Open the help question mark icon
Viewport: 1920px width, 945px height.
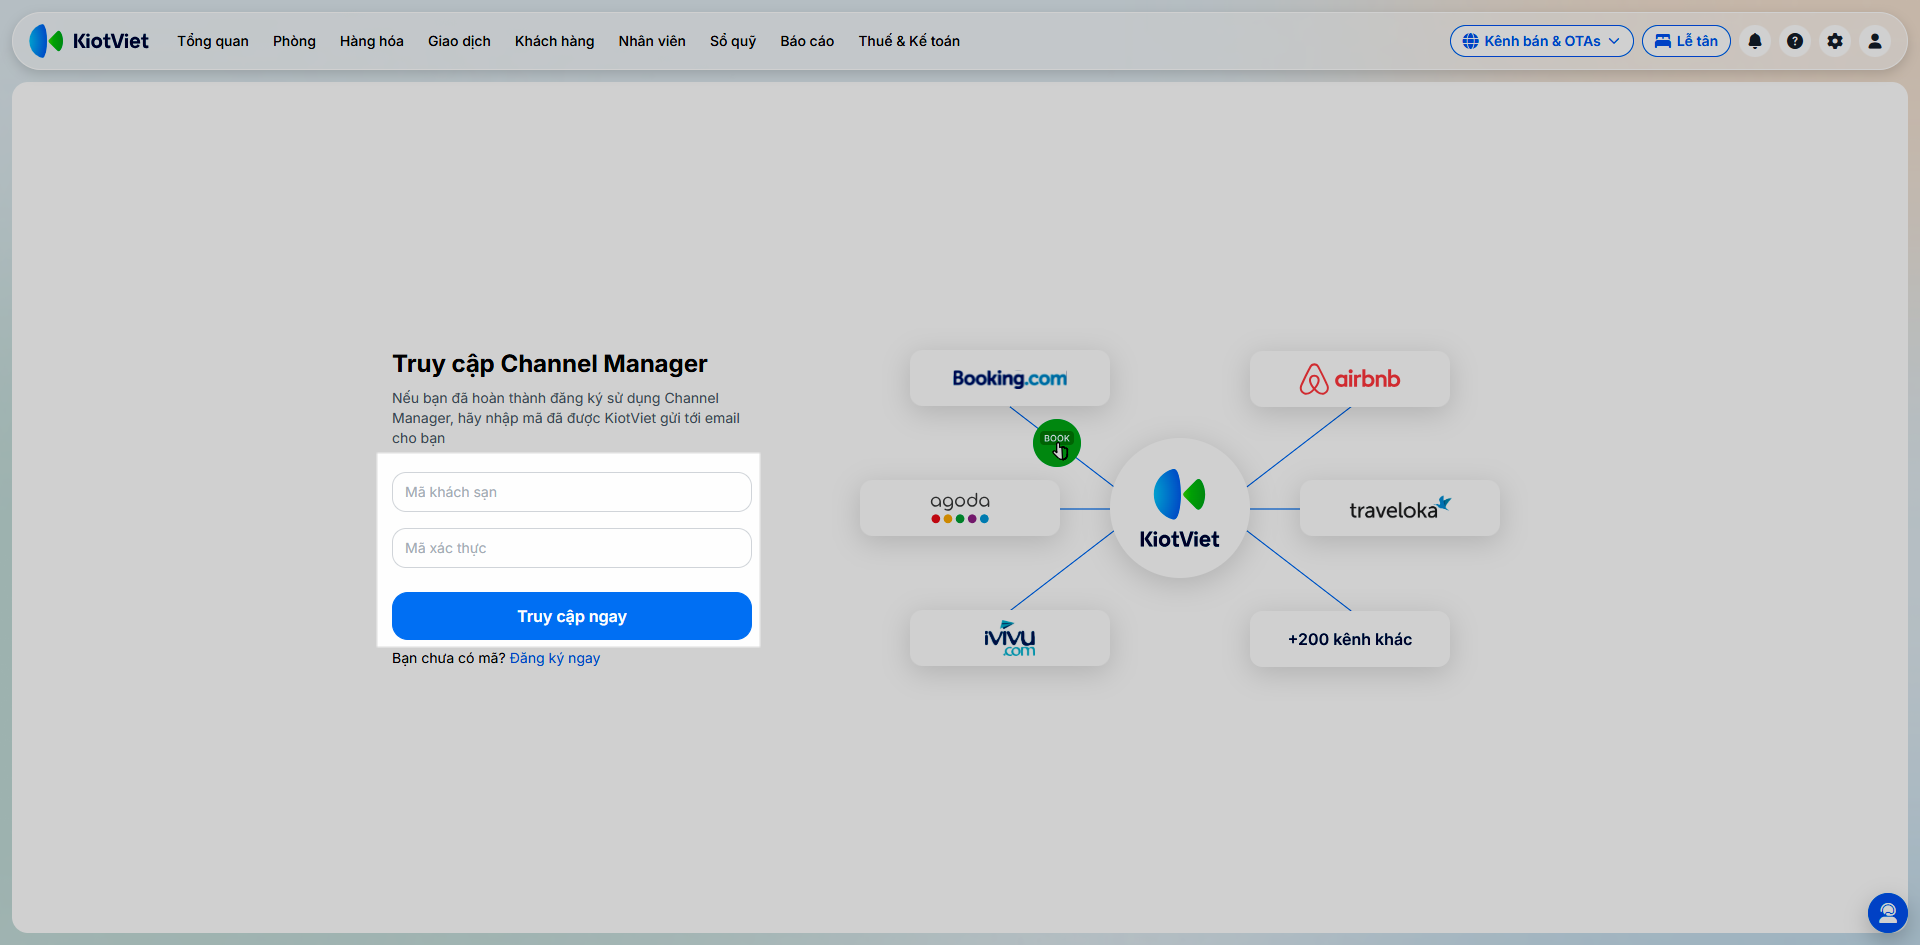[x=1795, y=41]
